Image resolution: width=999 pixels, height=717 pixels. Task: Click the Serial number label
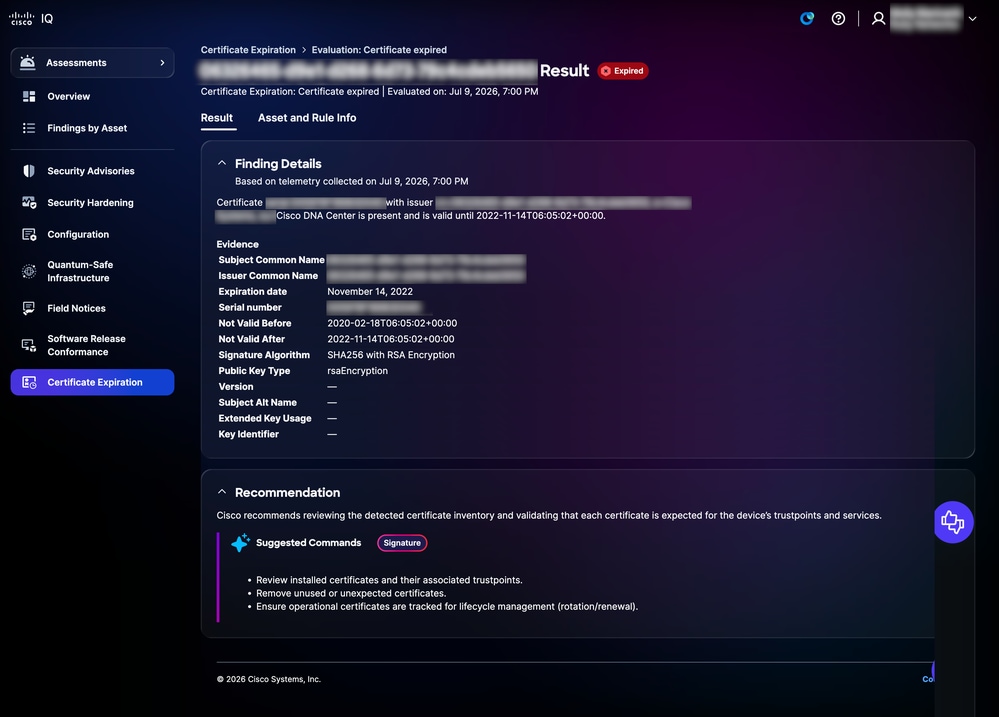point(250,308)
